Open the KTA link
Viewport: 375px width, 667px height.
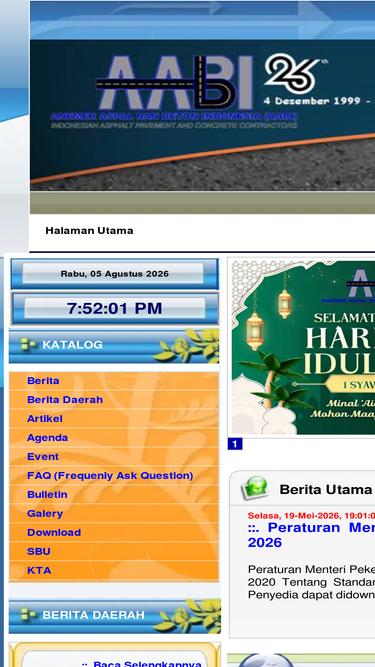pyautogui.click(x=39, y=570)
